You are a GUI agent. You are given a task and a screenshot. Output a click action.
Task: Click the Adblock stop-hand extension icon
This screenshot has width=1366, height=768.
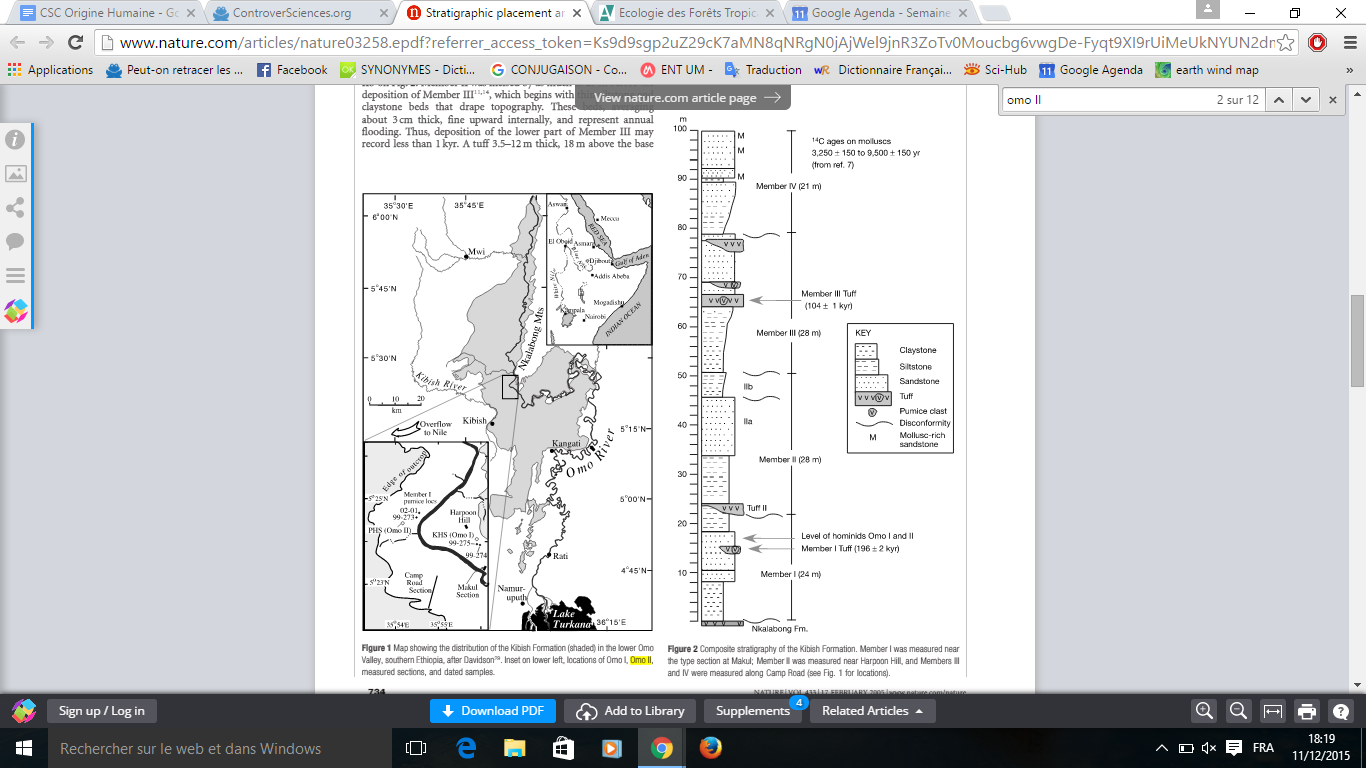(1317, 43)
